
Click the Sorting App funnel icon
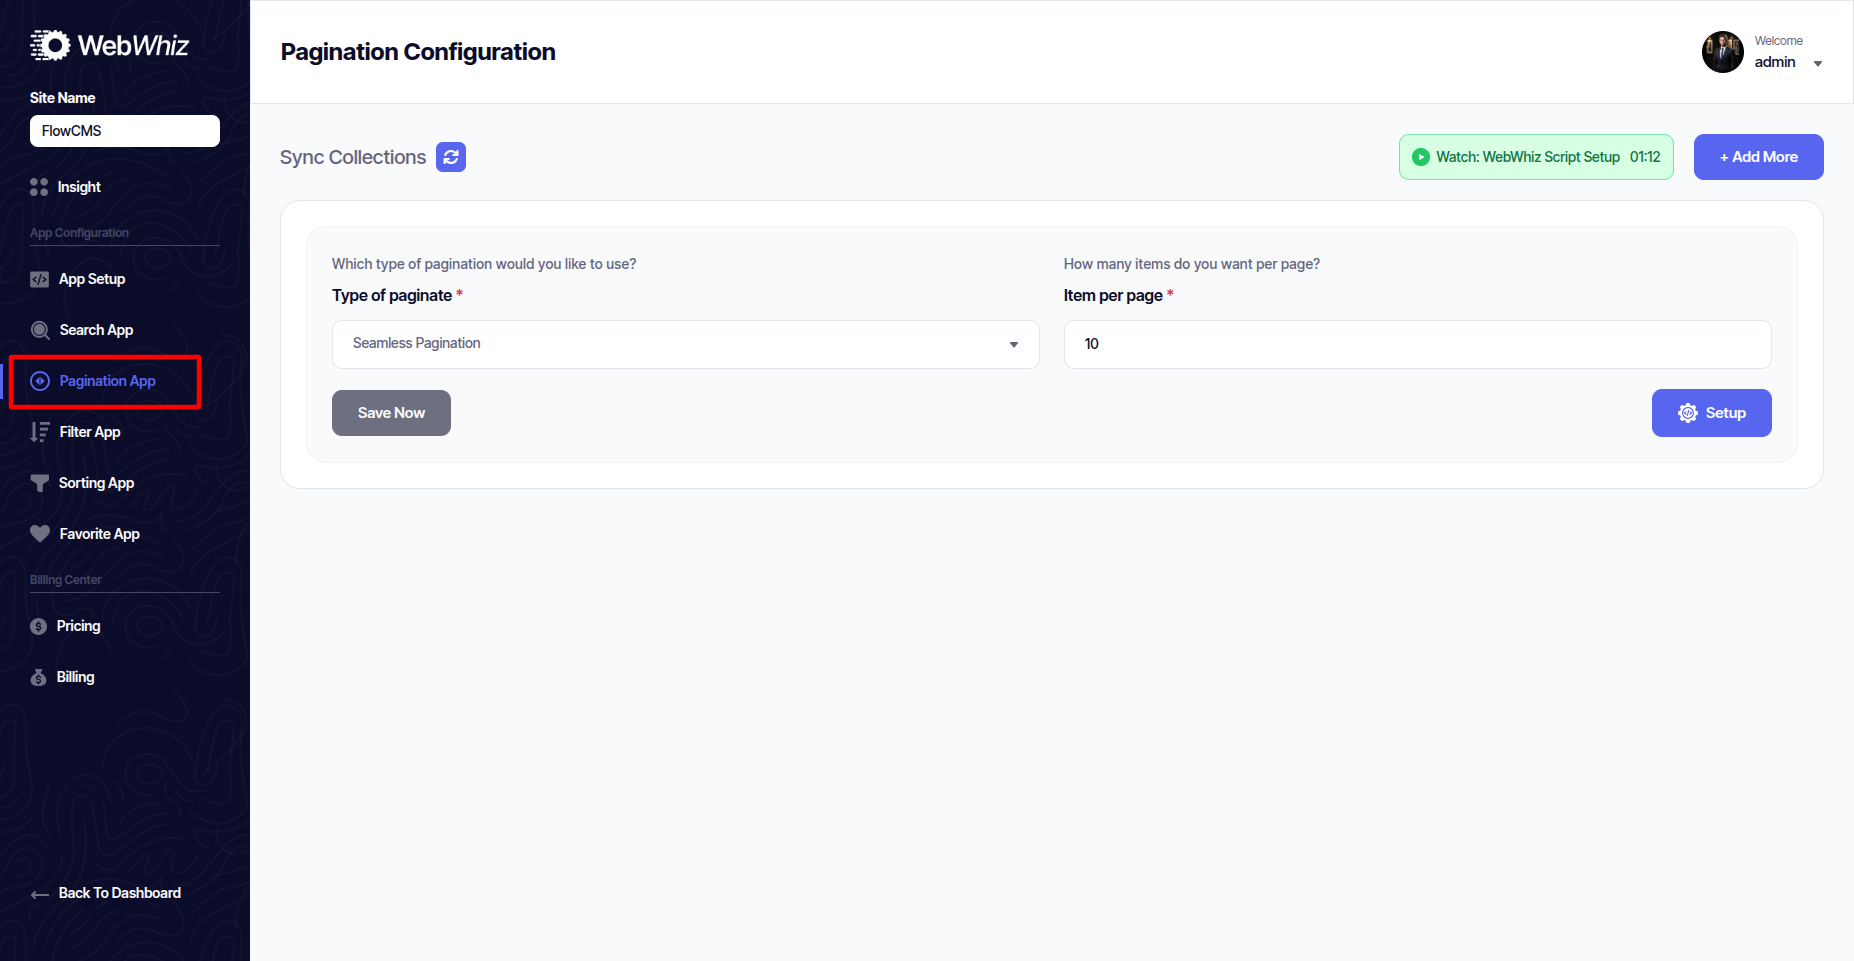coord(40,483)
